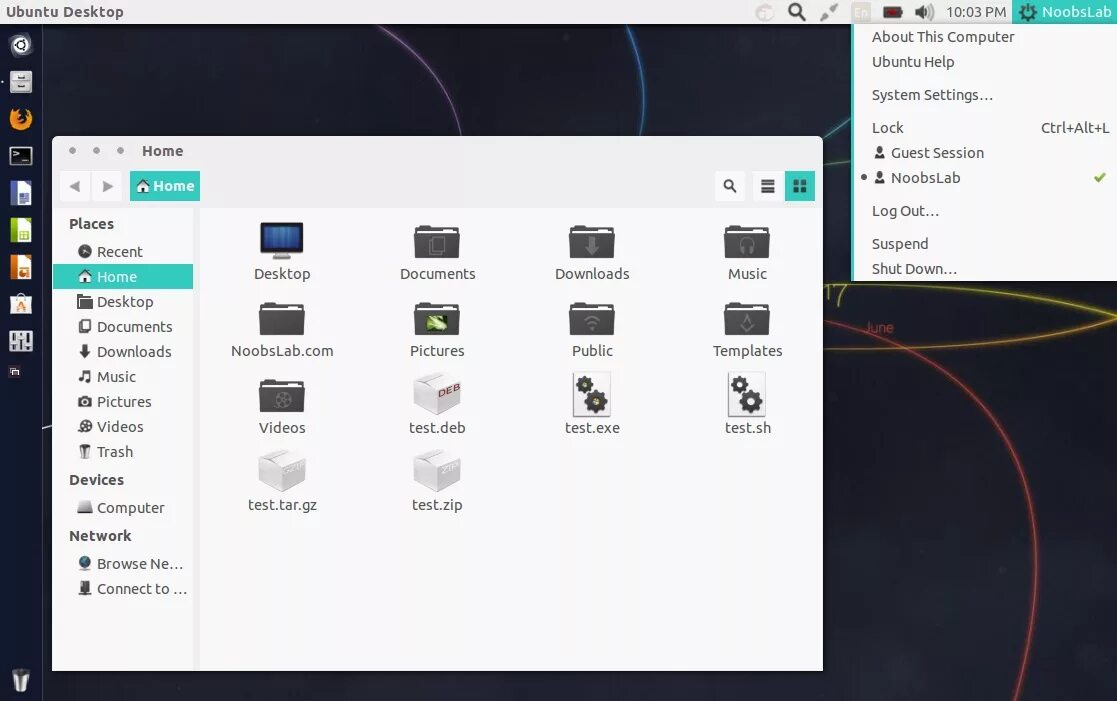Viewport: 1117px width, 701px height.
Task: Open the Desktop folder icon in file view
Action: coord(281,240)
